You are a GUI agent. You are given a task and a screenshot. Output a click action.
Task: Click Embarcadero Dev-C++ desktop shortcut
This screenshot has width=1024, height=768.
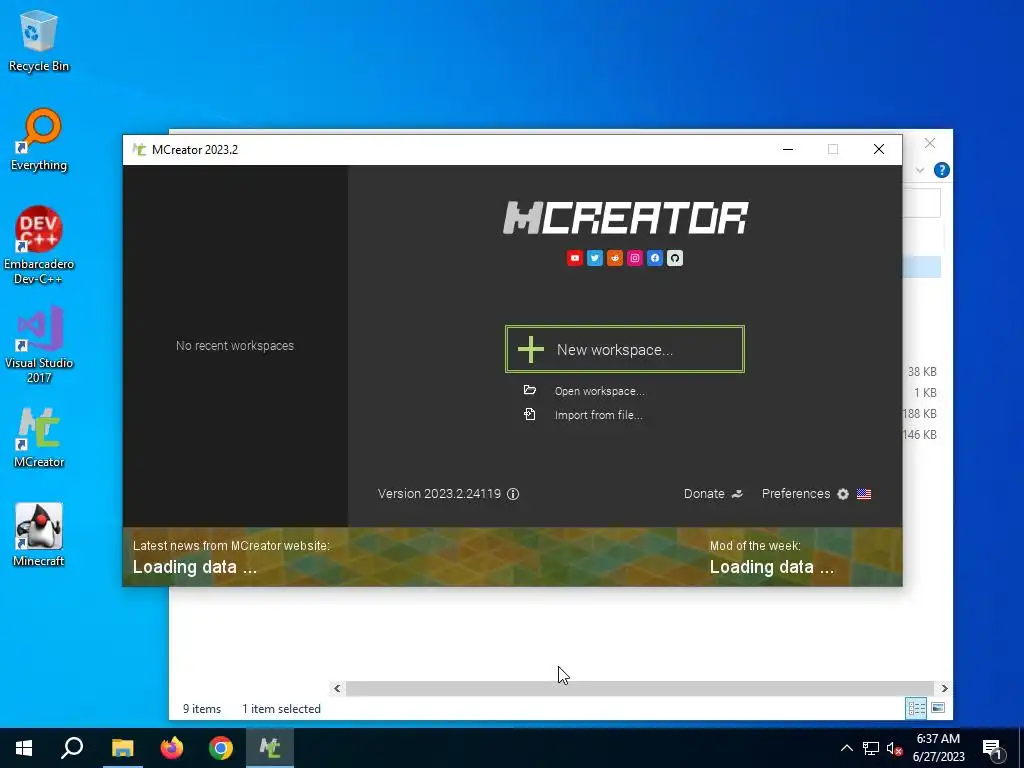[x=39, y=246]
